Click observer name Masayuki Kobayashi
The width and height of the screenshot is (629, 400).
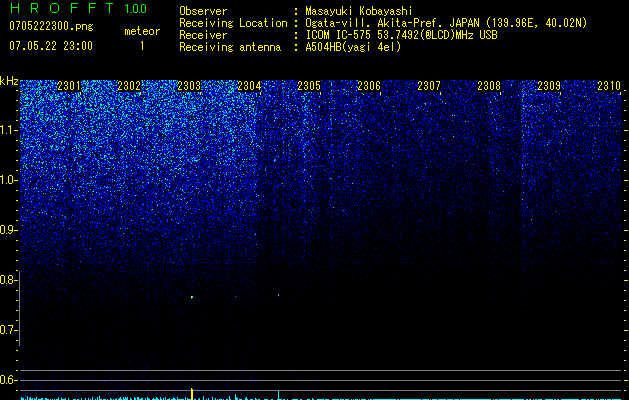[359, 11]
